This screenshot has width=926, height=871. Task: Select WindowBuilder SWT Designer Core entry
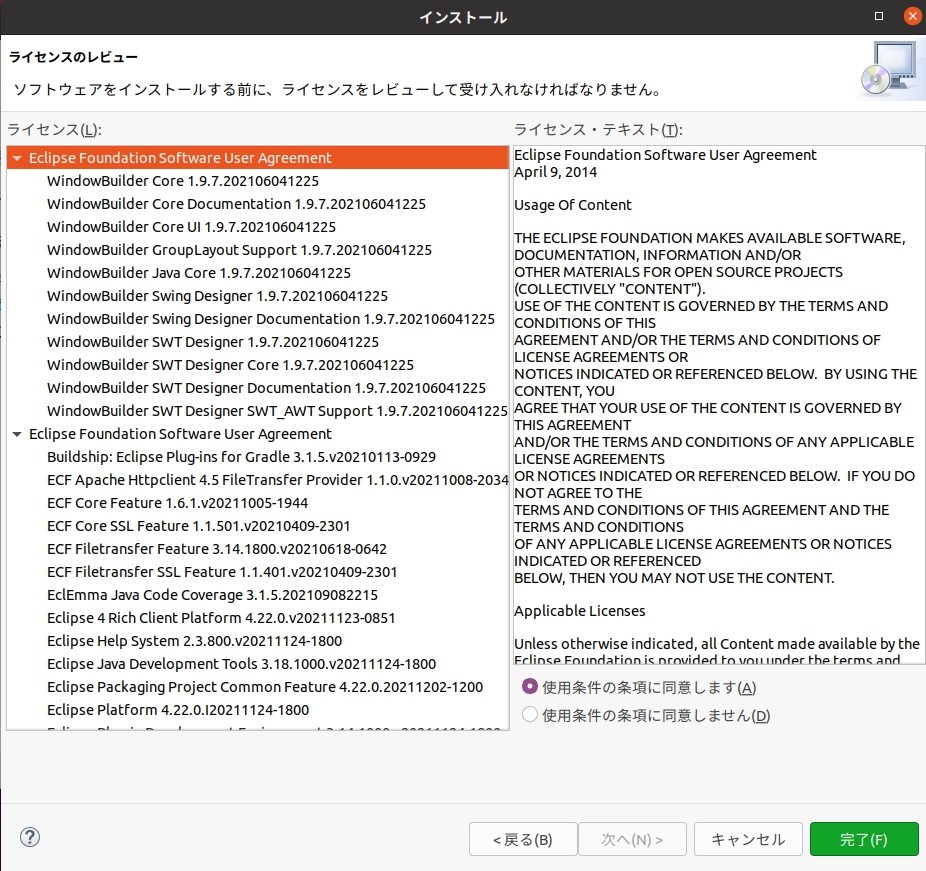(x=230, y=365)
